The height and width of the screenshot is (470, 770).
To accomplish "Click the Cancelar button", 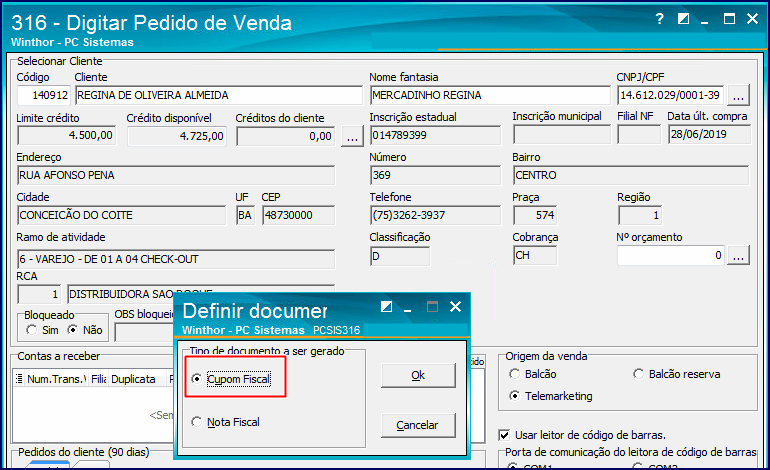I will click(418, 425).
